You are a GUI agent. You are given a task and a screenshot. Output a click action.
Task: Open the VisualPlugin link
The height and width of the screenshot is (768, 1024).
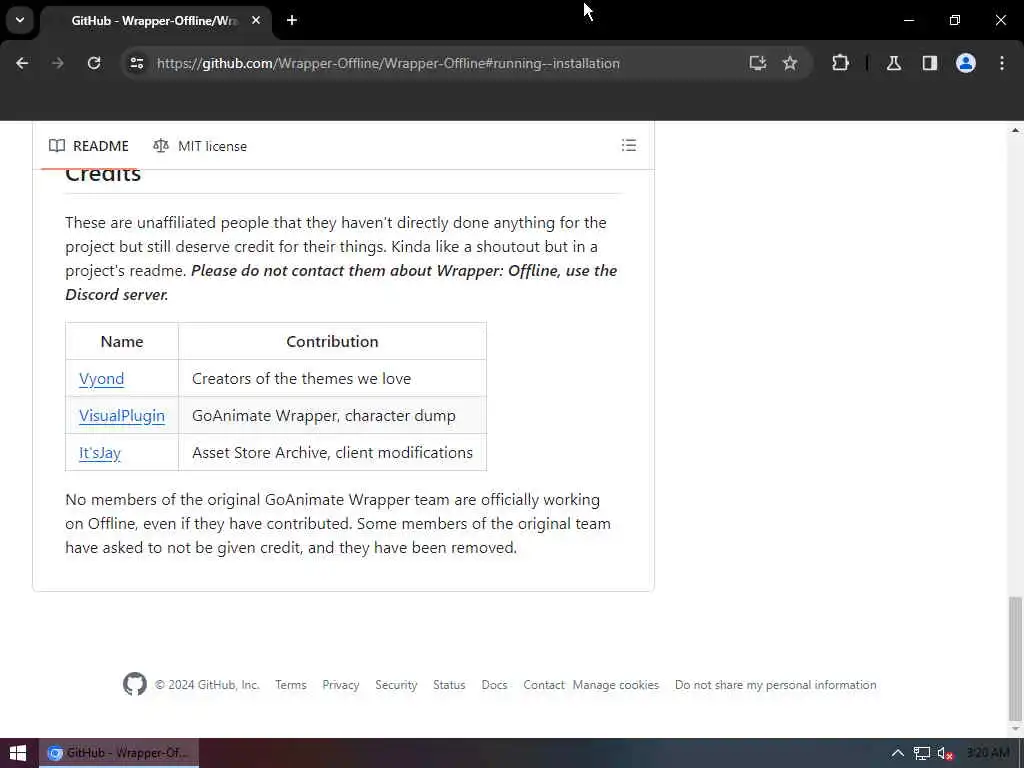122,416
